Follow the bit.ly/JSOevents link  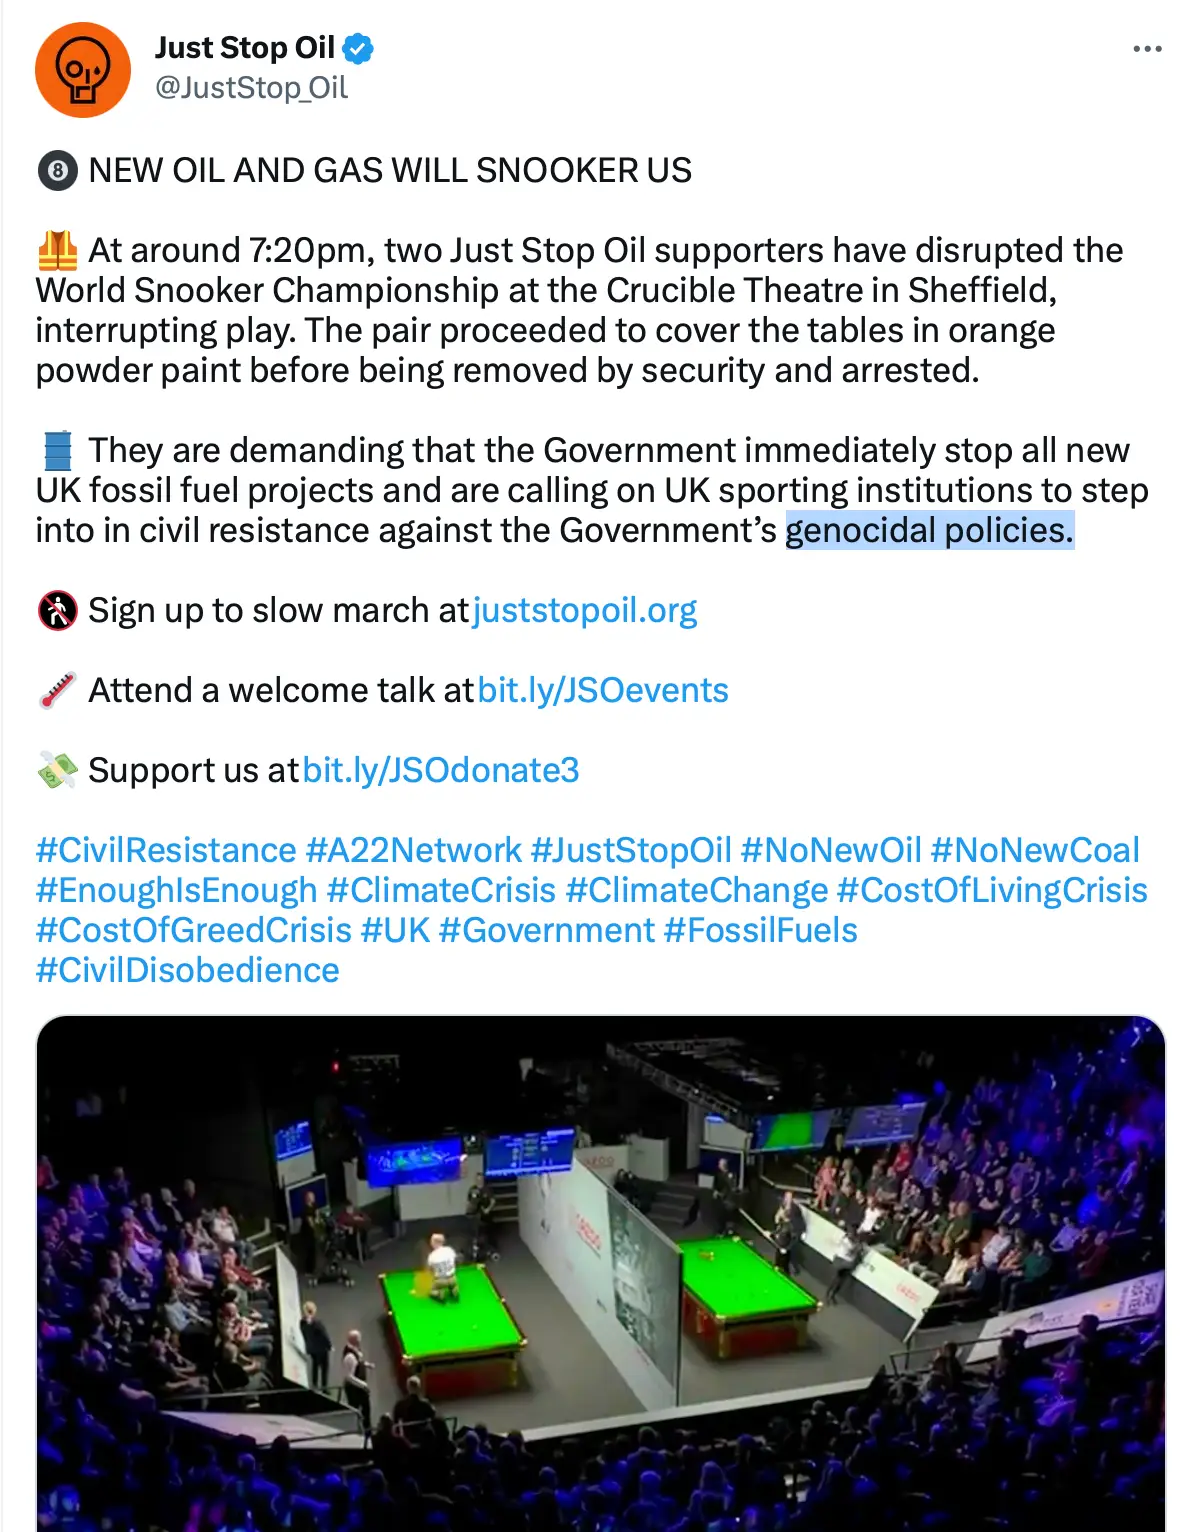603,690
